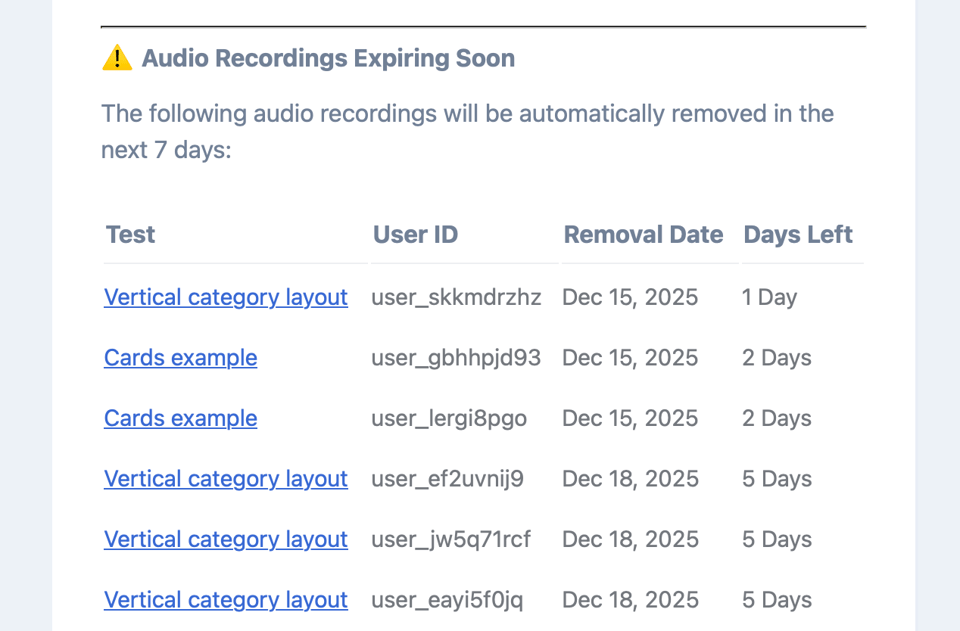Click the Removal Date column header
Screen dimensions: 960x631
coord(643,235)
